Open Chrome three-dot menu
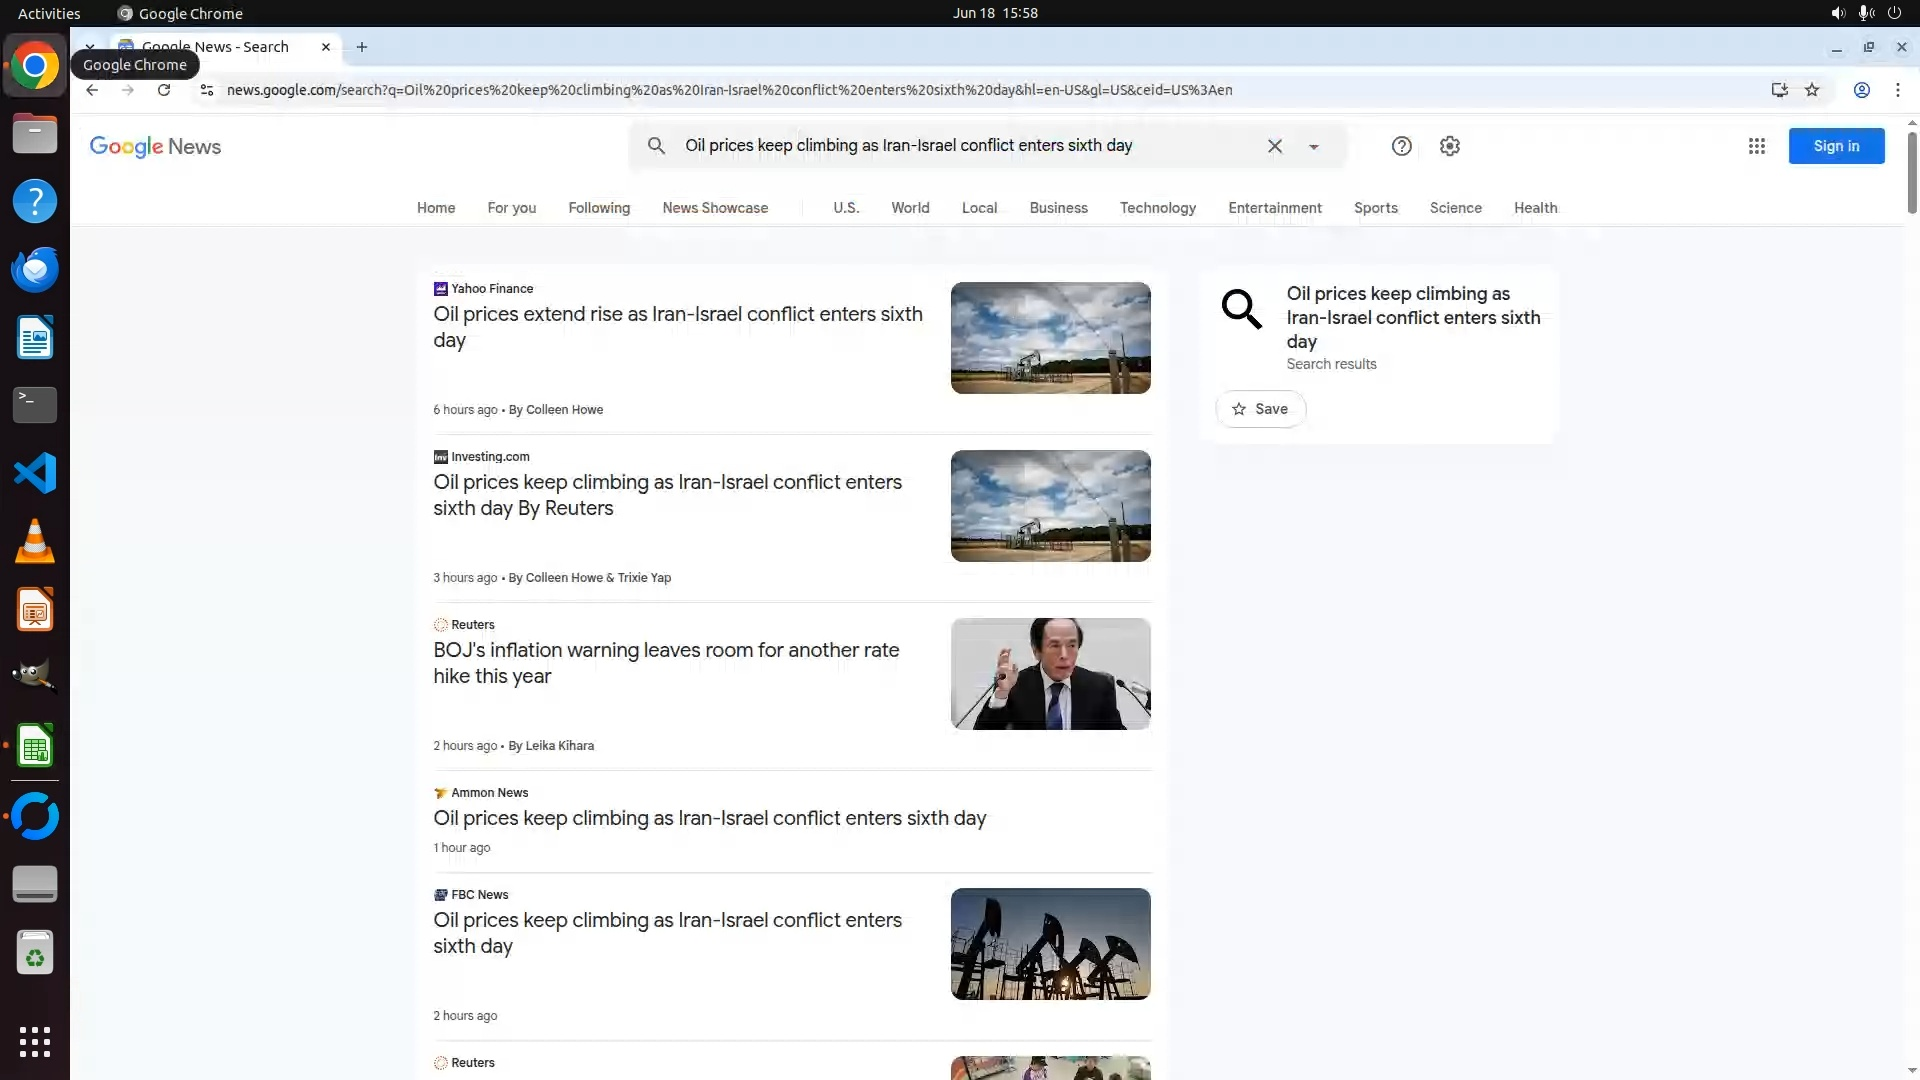 click(x=1897, y=90)
